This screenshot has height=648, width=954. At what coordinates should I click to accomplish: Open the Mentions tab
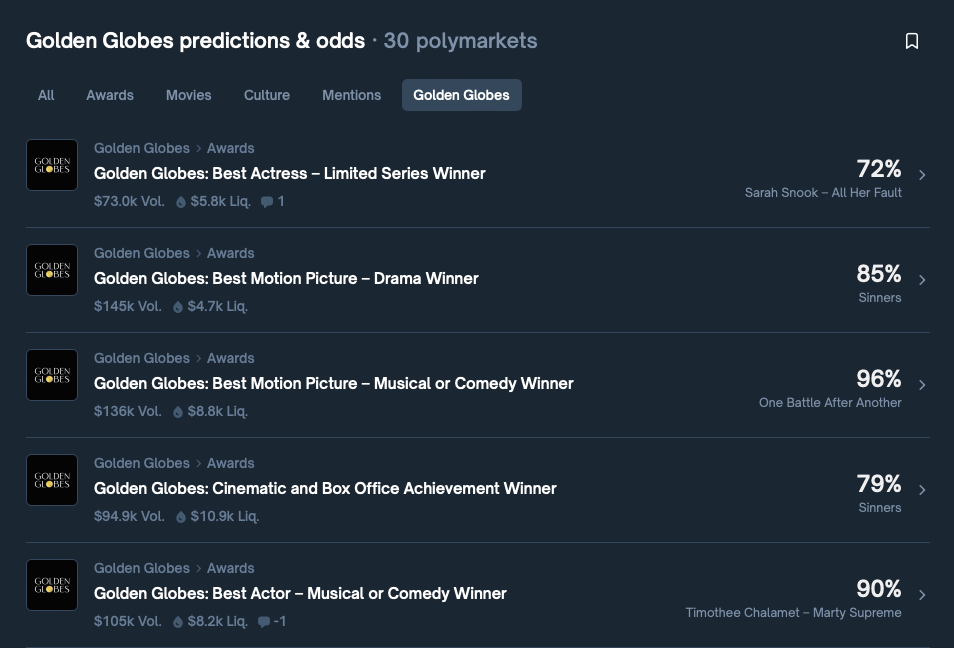coord(351,95)
